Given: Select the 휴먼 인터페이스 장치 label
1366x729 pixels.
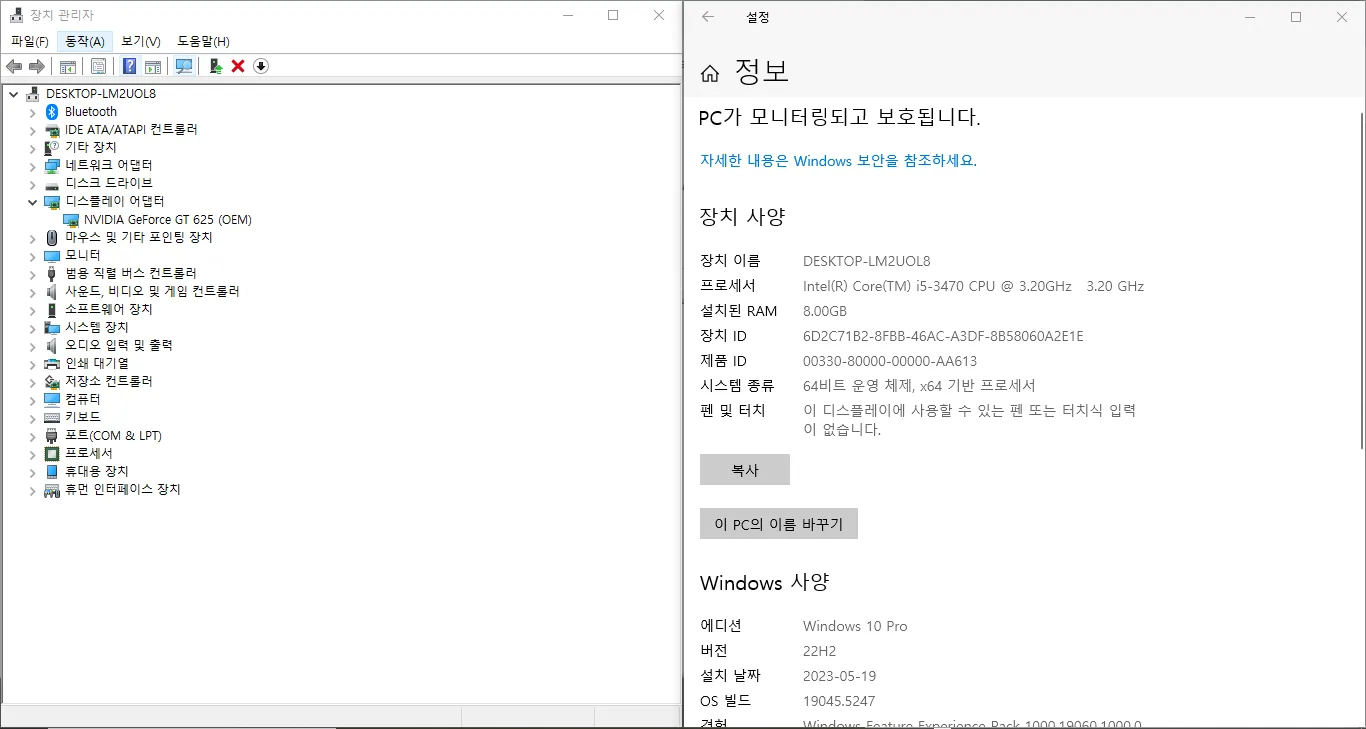Looking at the screenshot, I should [123, 490].
